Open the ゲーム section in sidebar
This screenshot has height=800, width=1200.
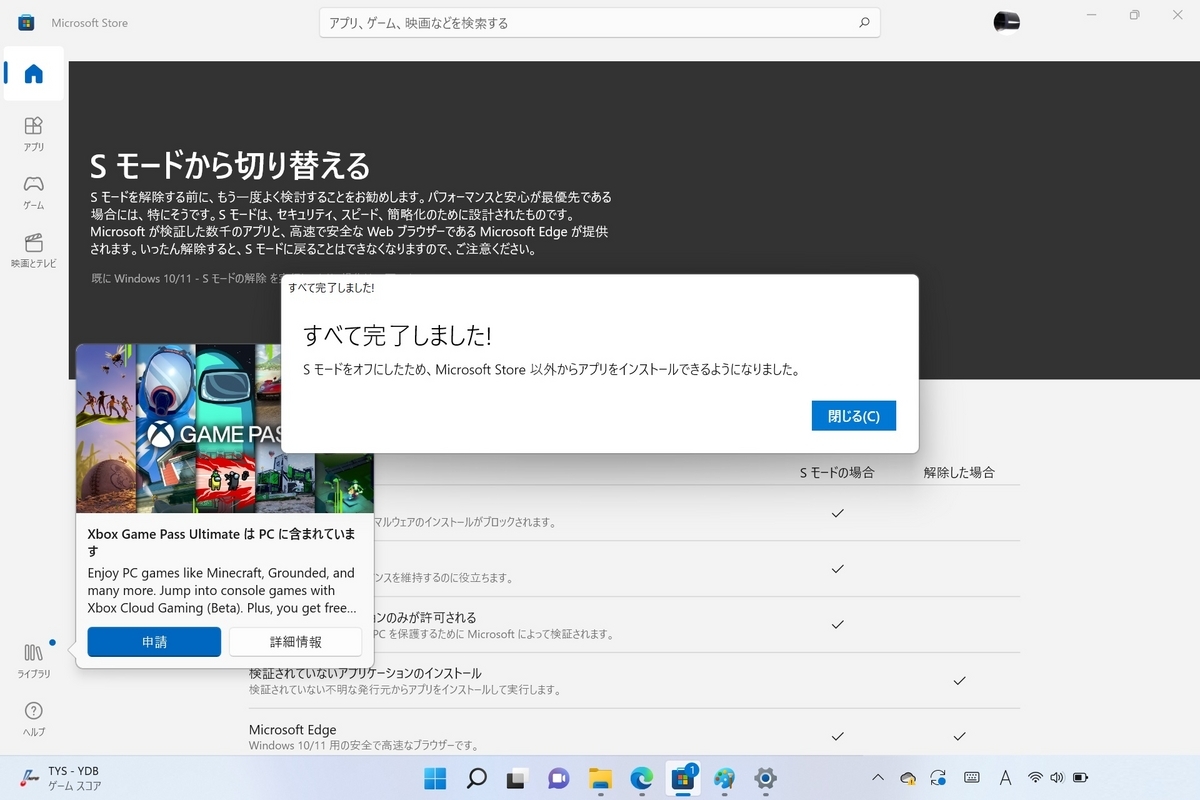pos(34,190)
